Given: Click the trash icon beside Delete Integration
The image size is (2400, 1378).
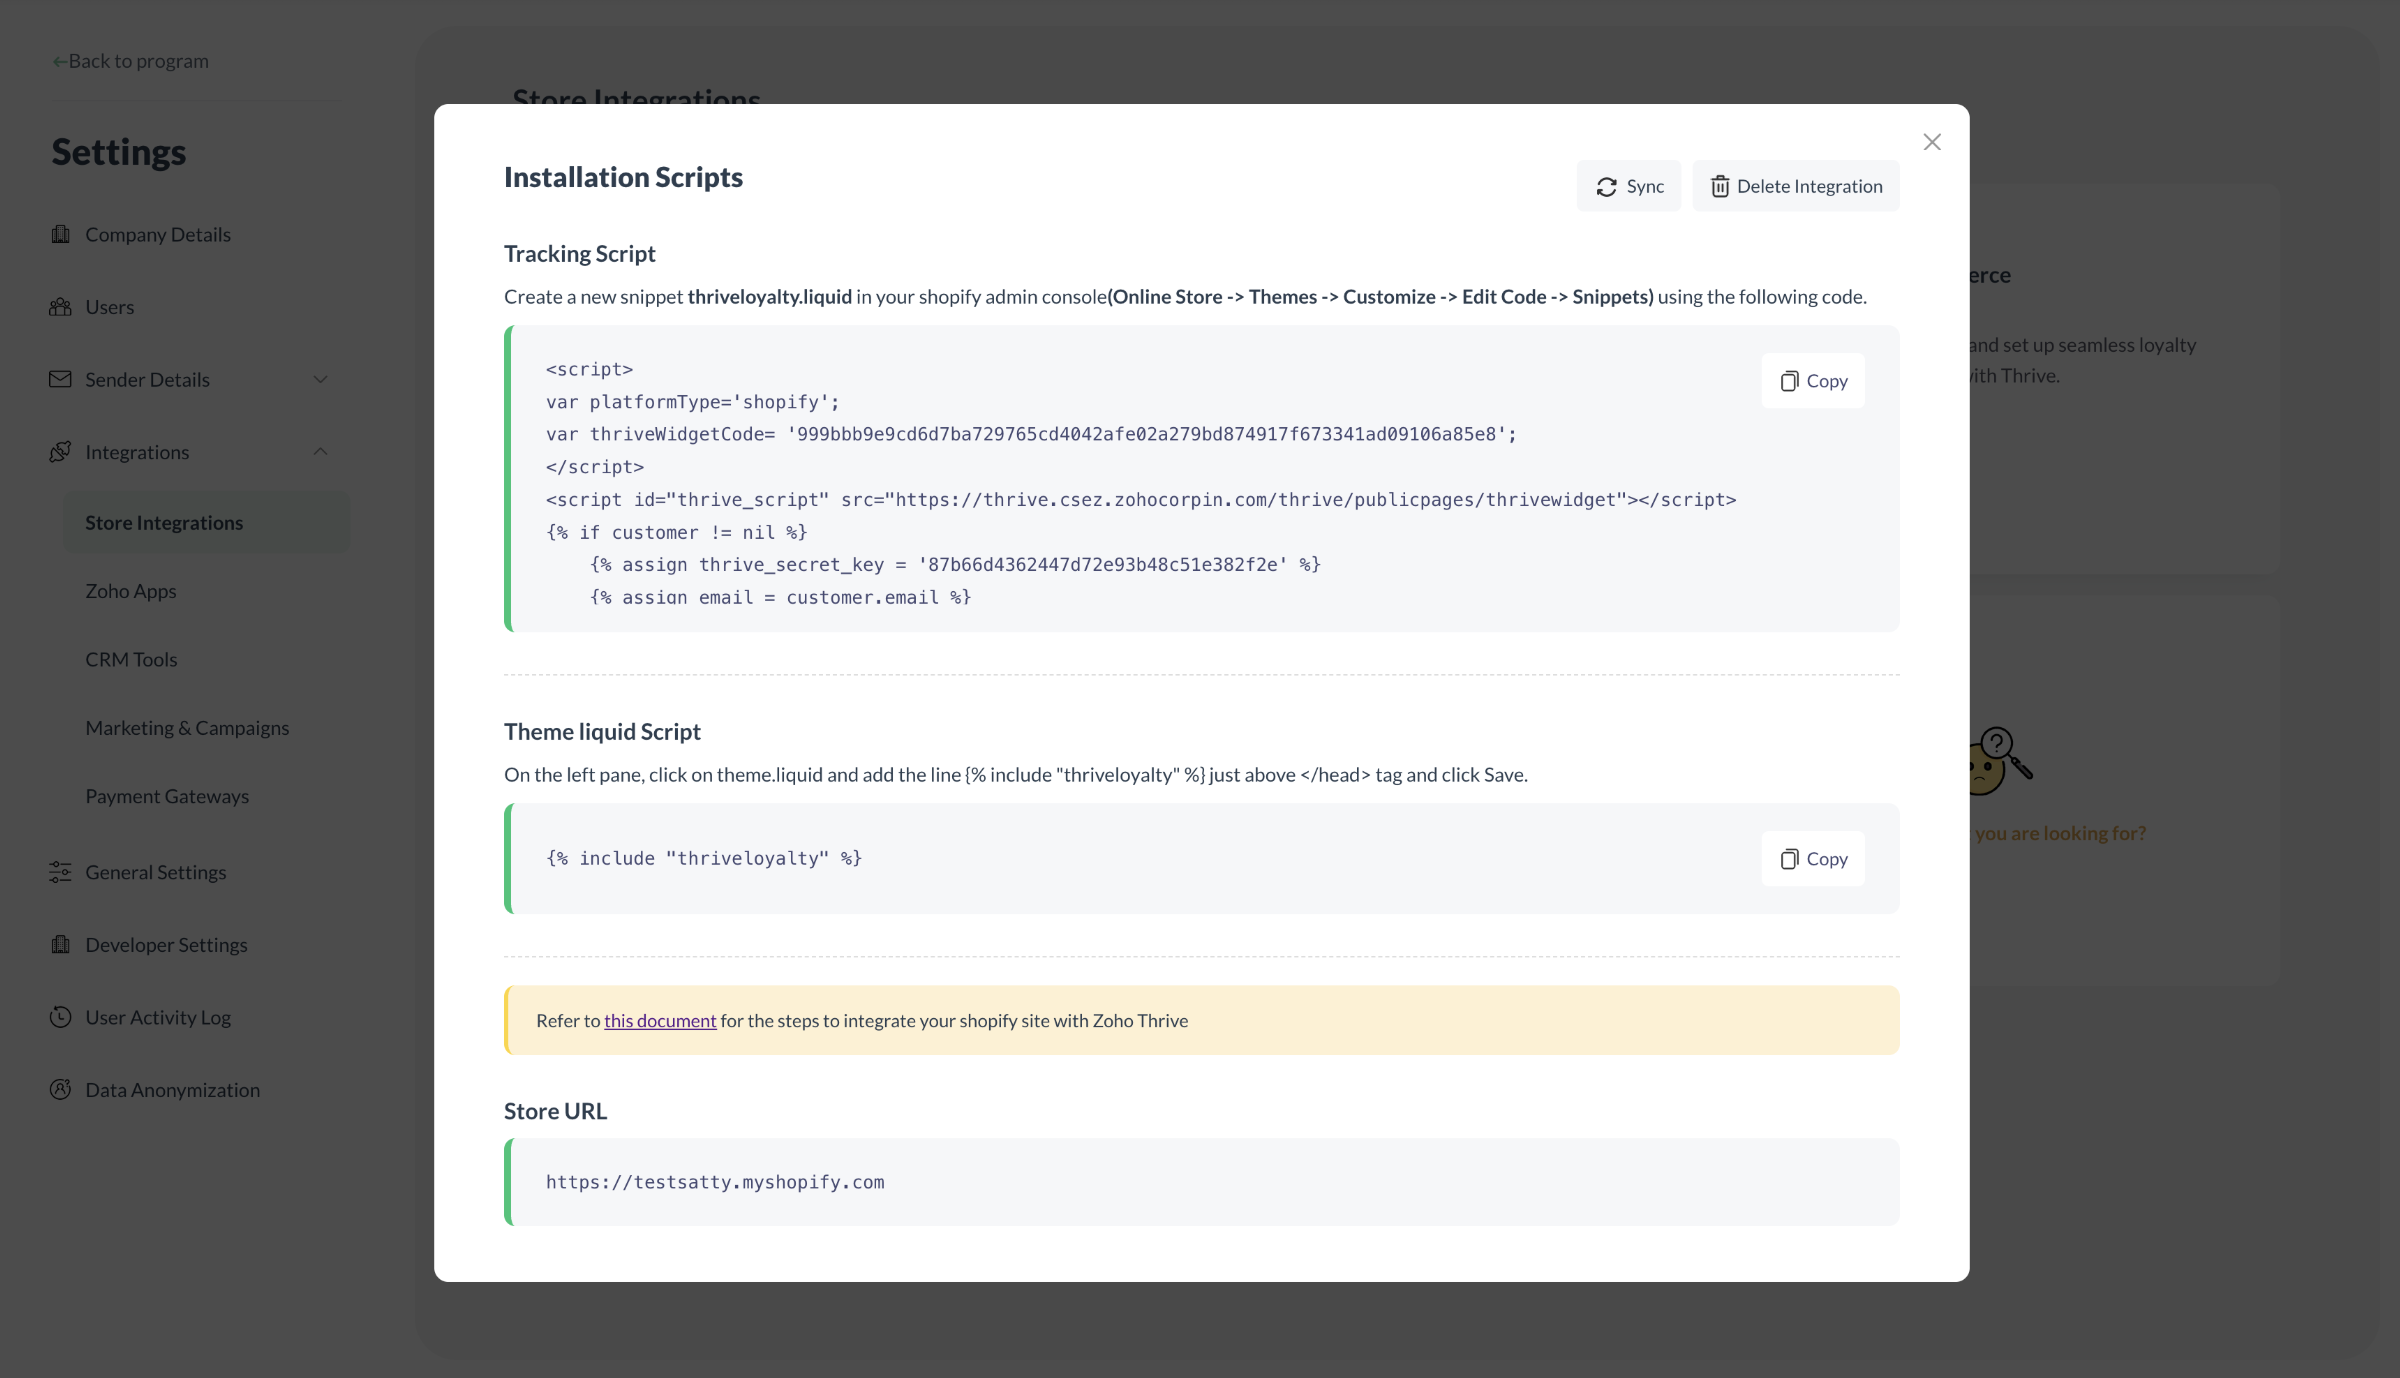Looking at the screenshot, I should pos(1721,186).
